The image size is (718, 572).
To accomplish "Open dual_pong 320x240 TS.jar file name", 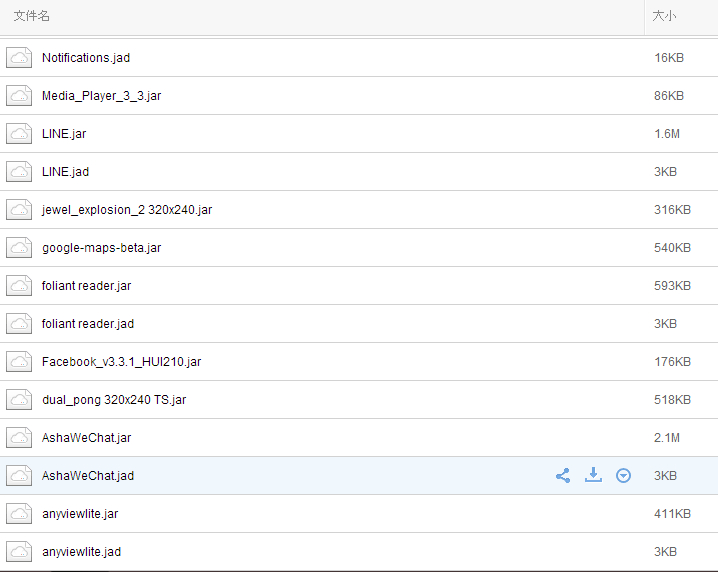I will click(114, 400).
